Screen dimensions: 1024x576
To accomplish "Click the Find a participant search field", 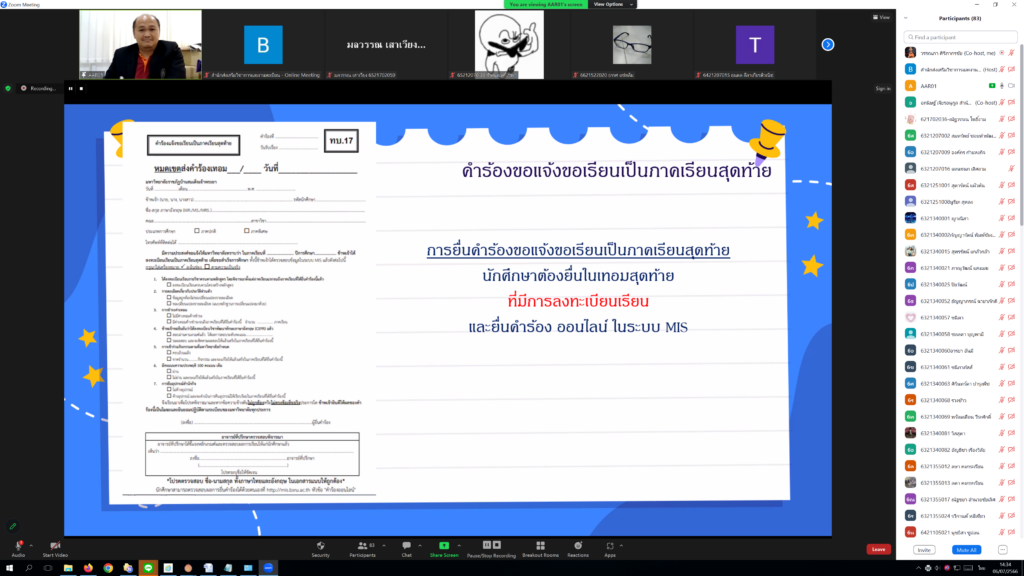I will 960,37.
